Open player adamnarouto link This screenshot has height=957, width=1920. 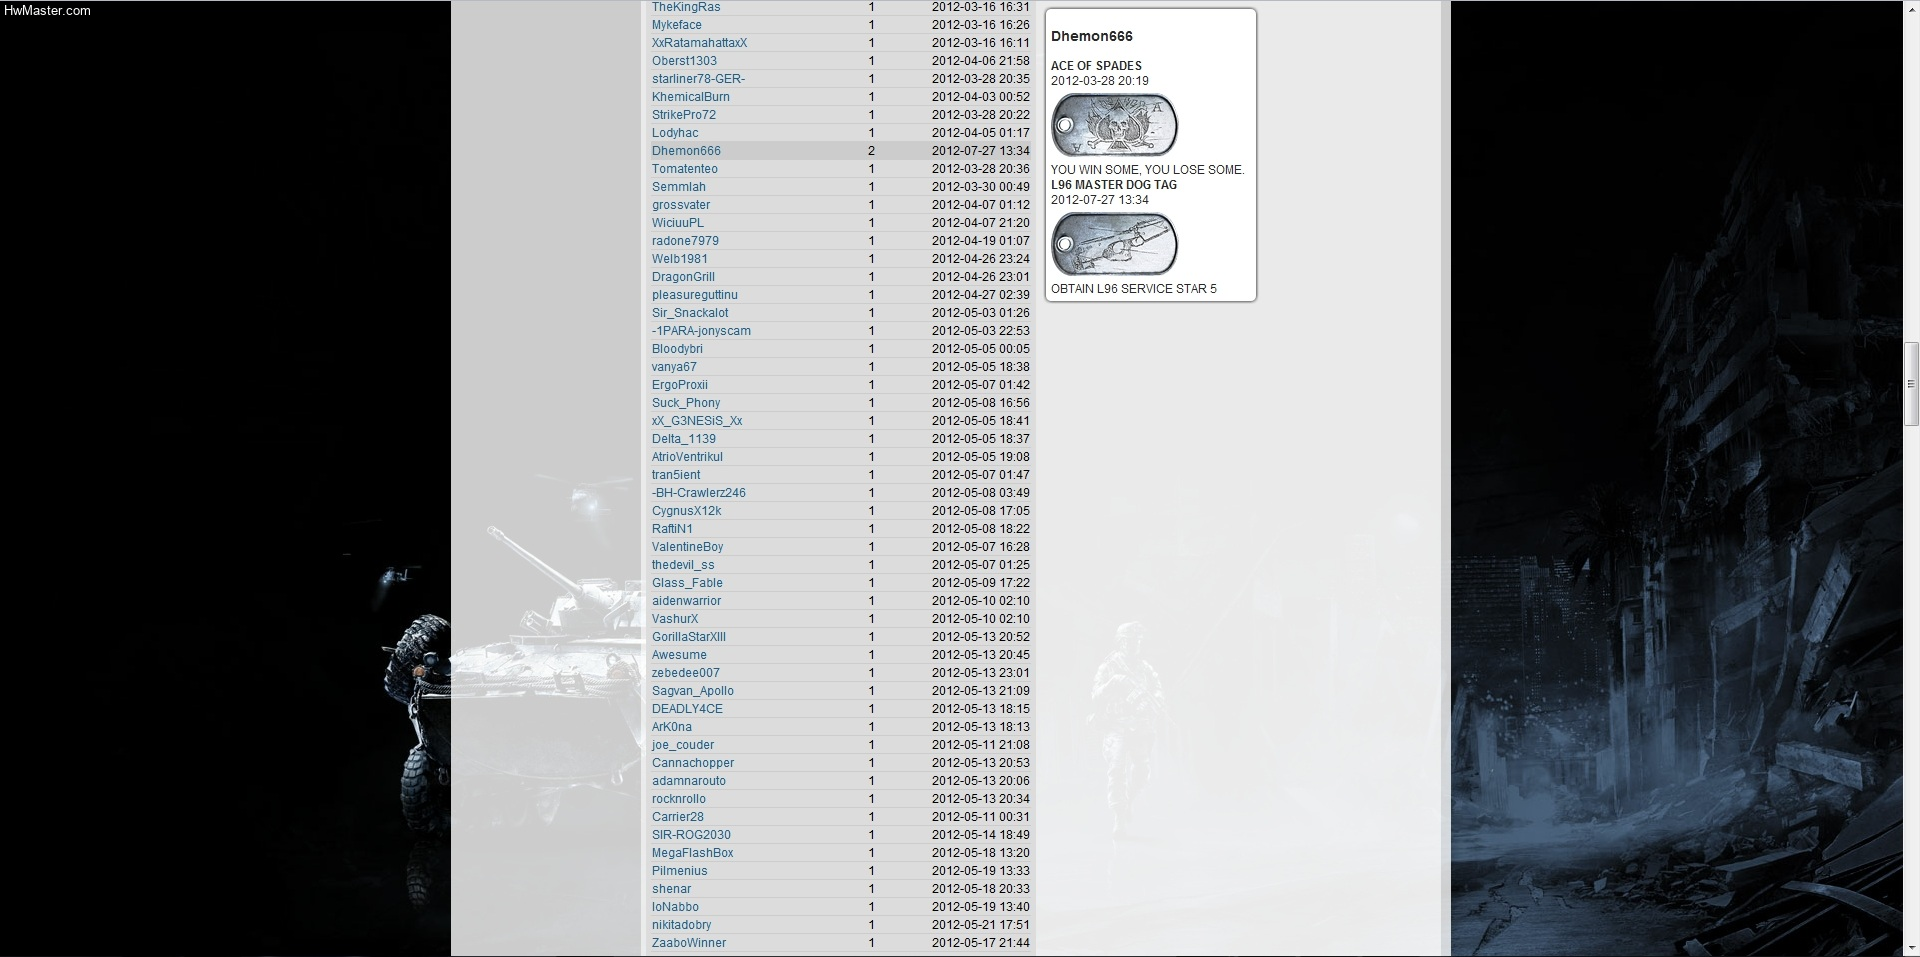coord(689,781)
